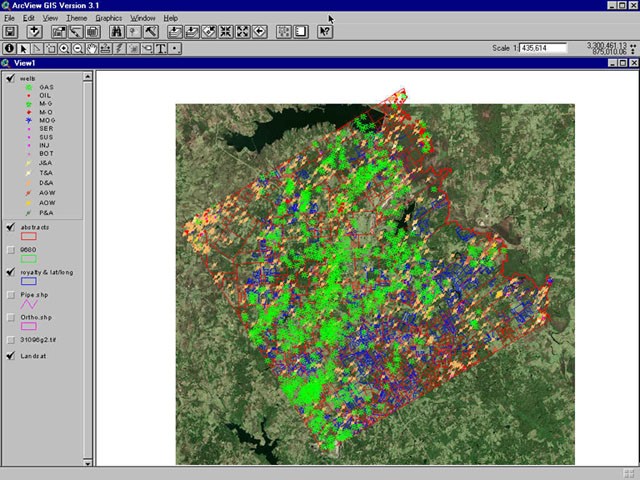Open the Window menu
This screenshot has height=480, width=640.
[x=143, y=18]
